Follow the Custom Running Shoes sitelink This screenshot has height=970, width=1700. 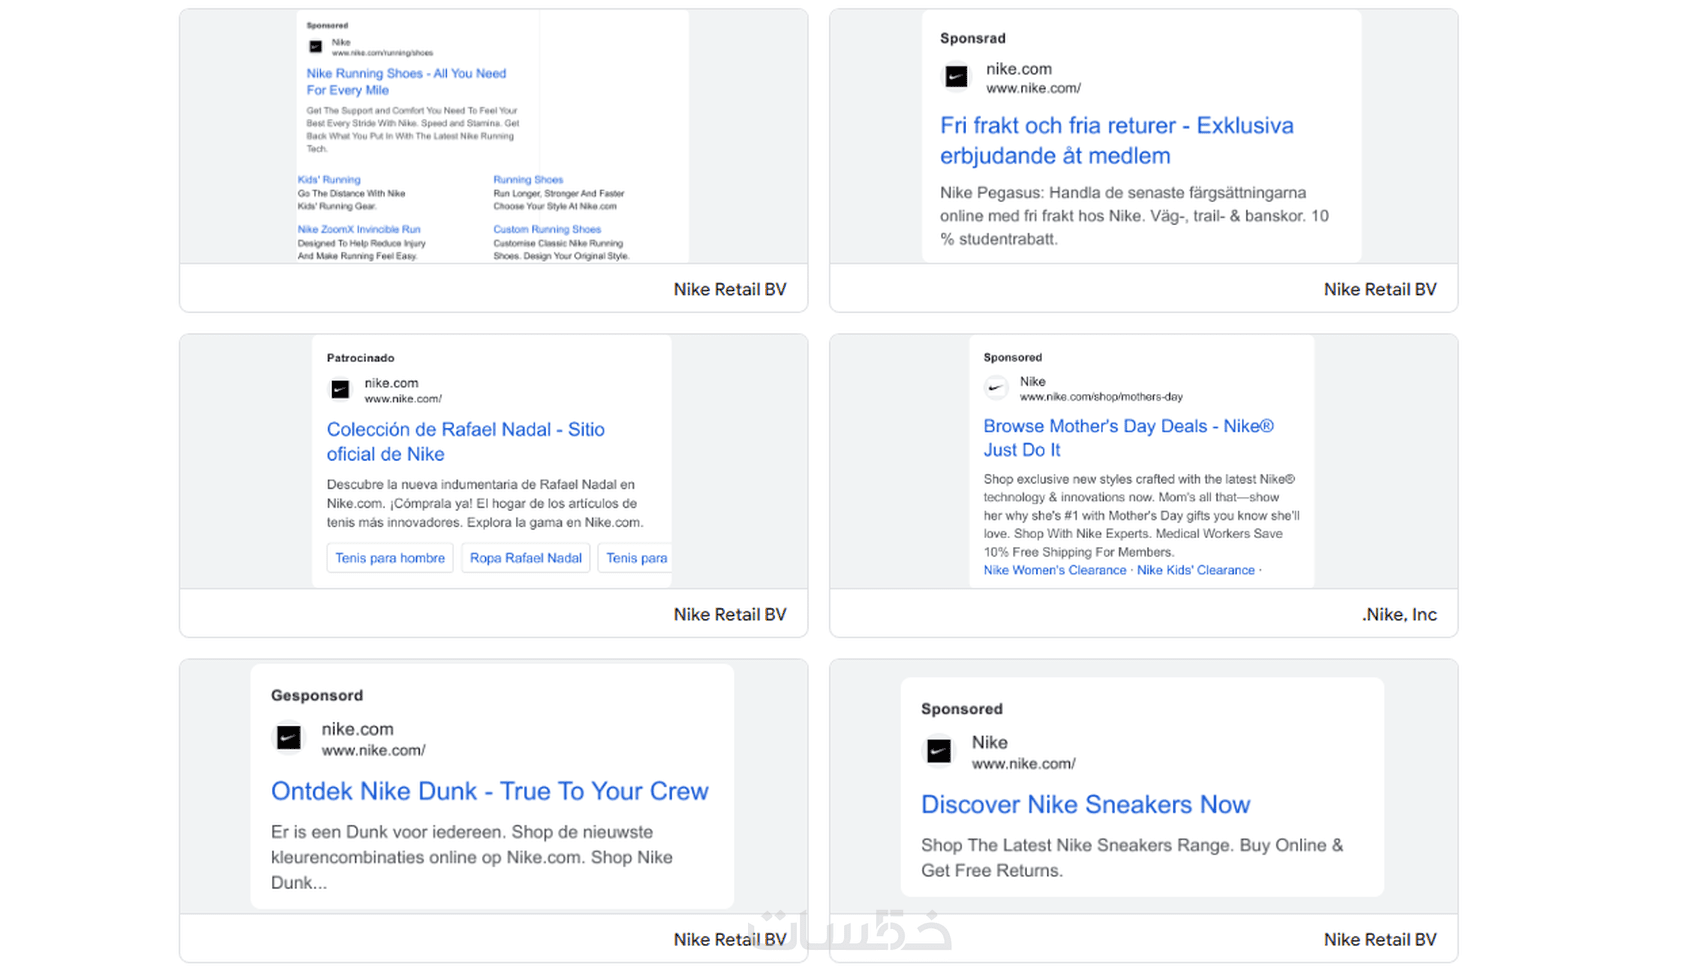[547, 229]
